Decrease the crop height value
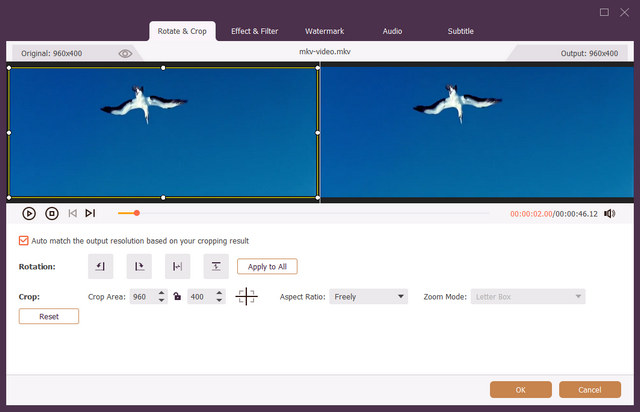640x412 pixels. point(220,300)
